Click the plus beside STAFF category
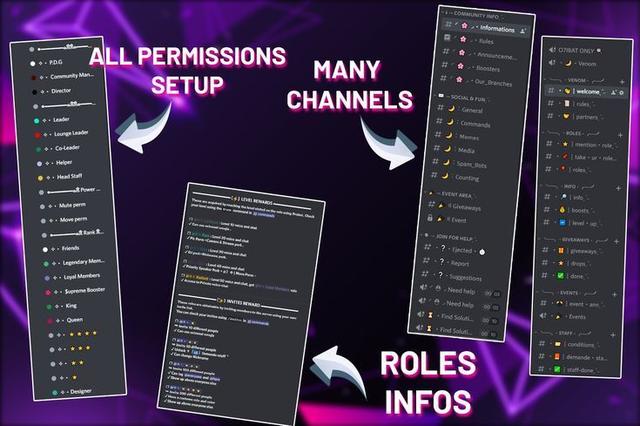Viewport: 640px width, 426px height. pos(613,335)
